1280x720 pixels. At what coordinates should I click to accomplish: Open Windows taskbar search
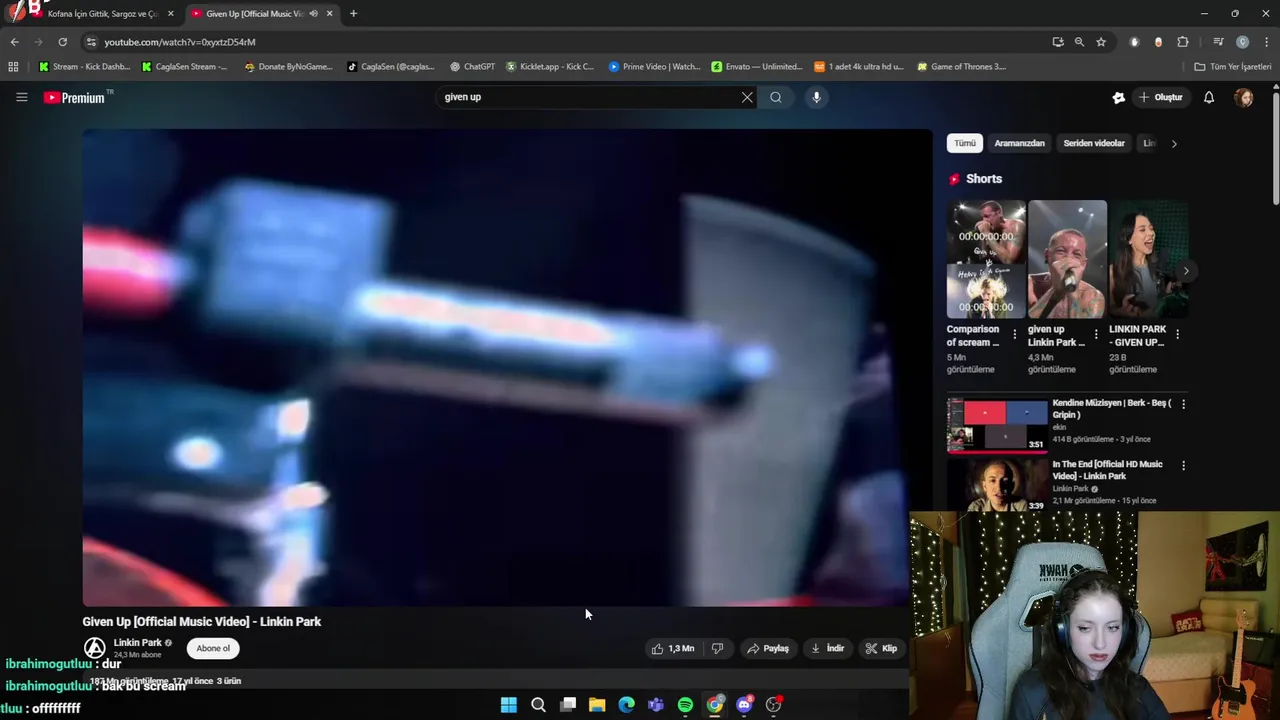(x=538, y=705)
